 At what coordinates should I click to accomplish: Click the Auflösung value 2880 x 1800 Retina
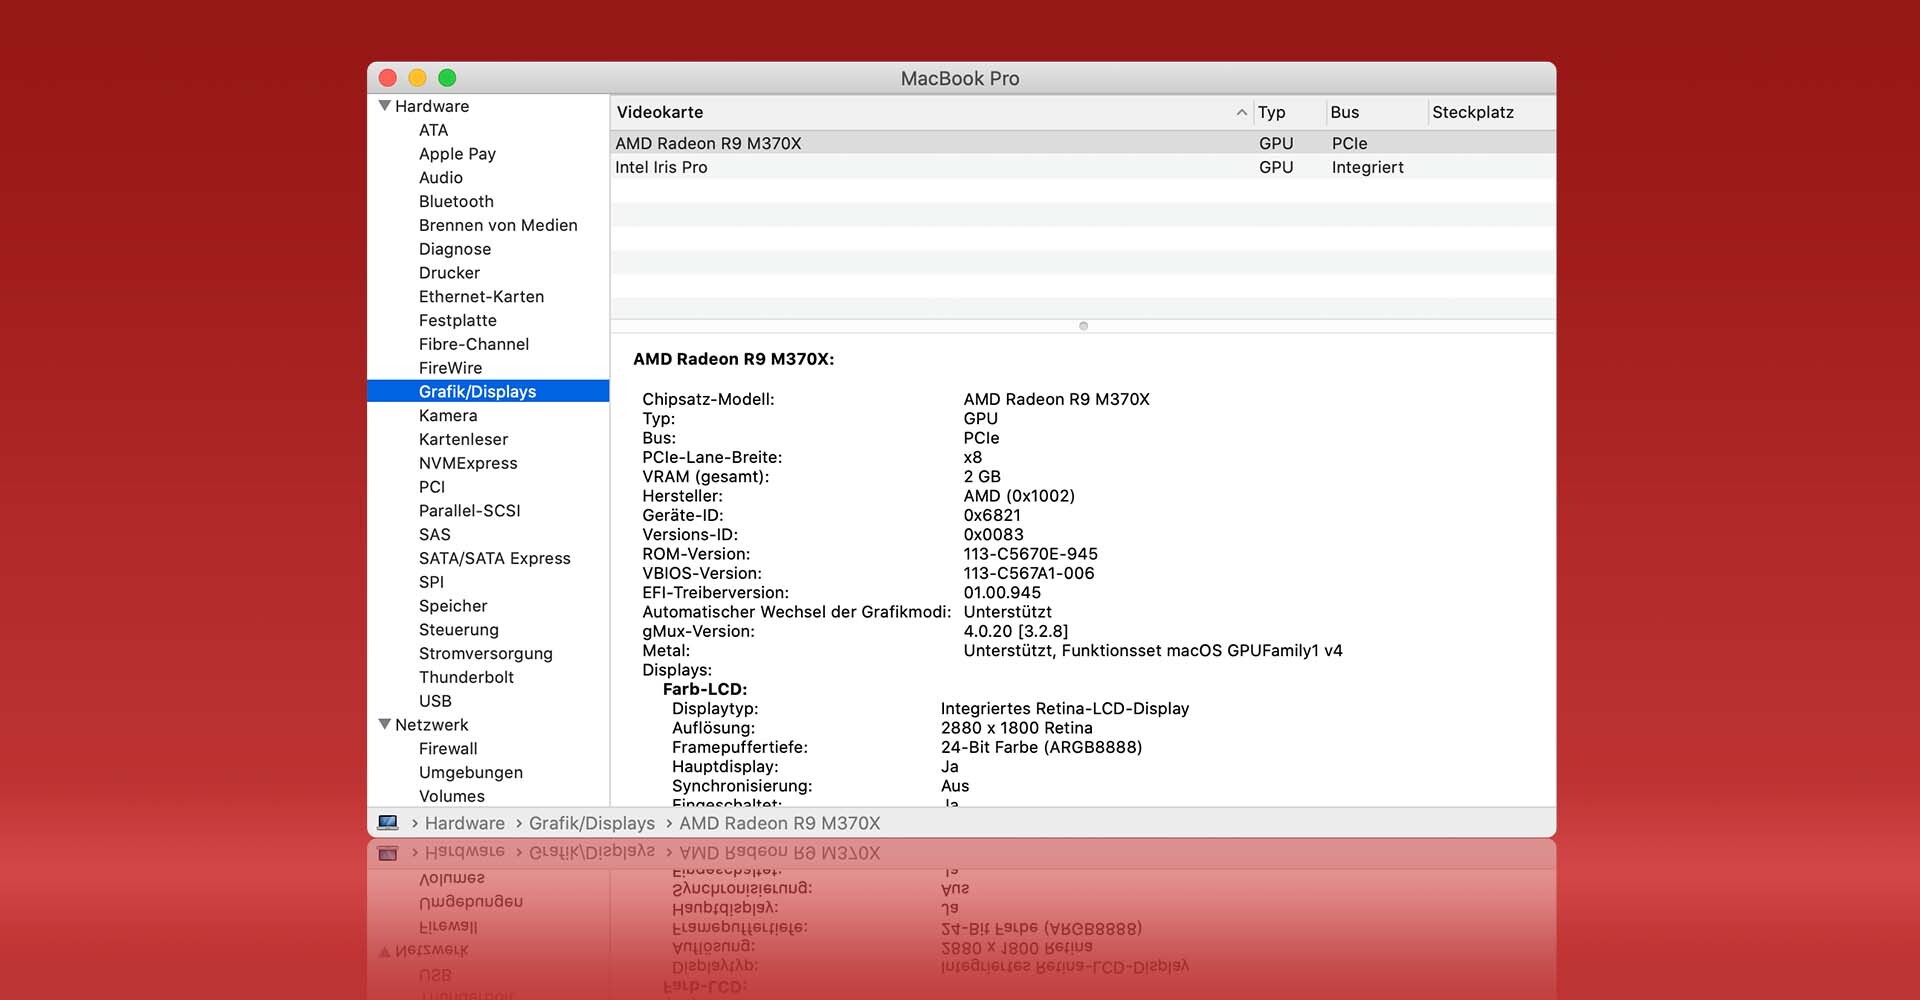(1016, 728)
